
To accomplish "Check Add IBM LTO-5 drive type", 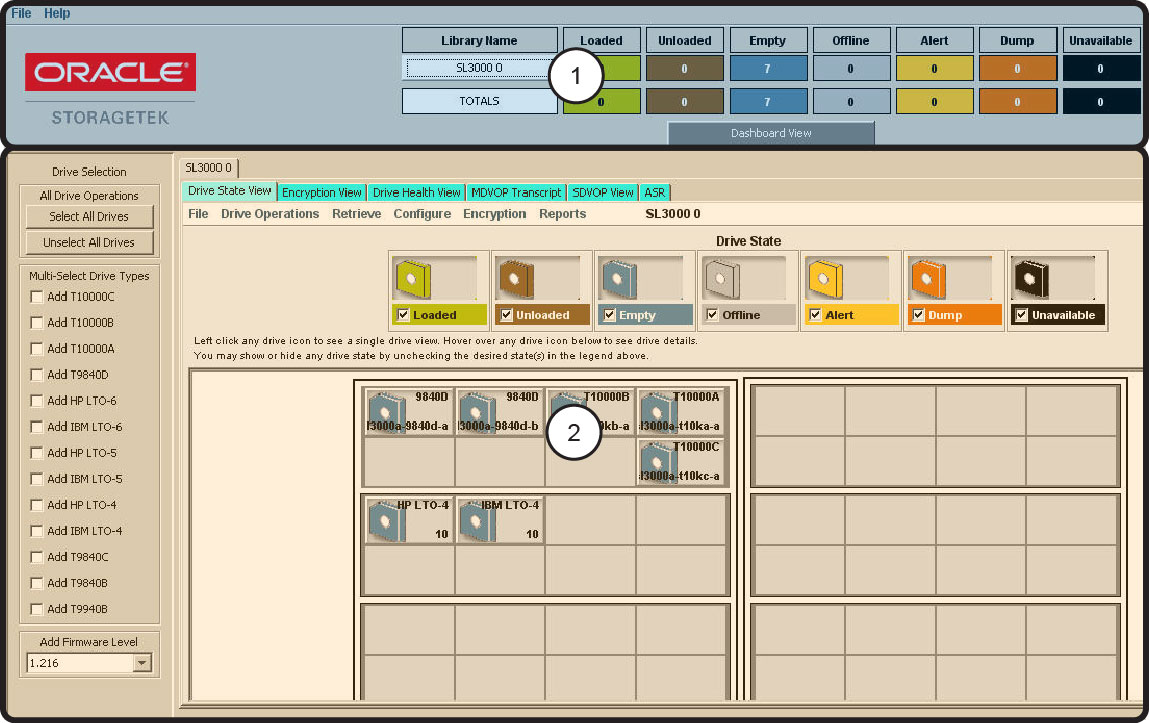I will pyautogui.click(x=37, y=478).
